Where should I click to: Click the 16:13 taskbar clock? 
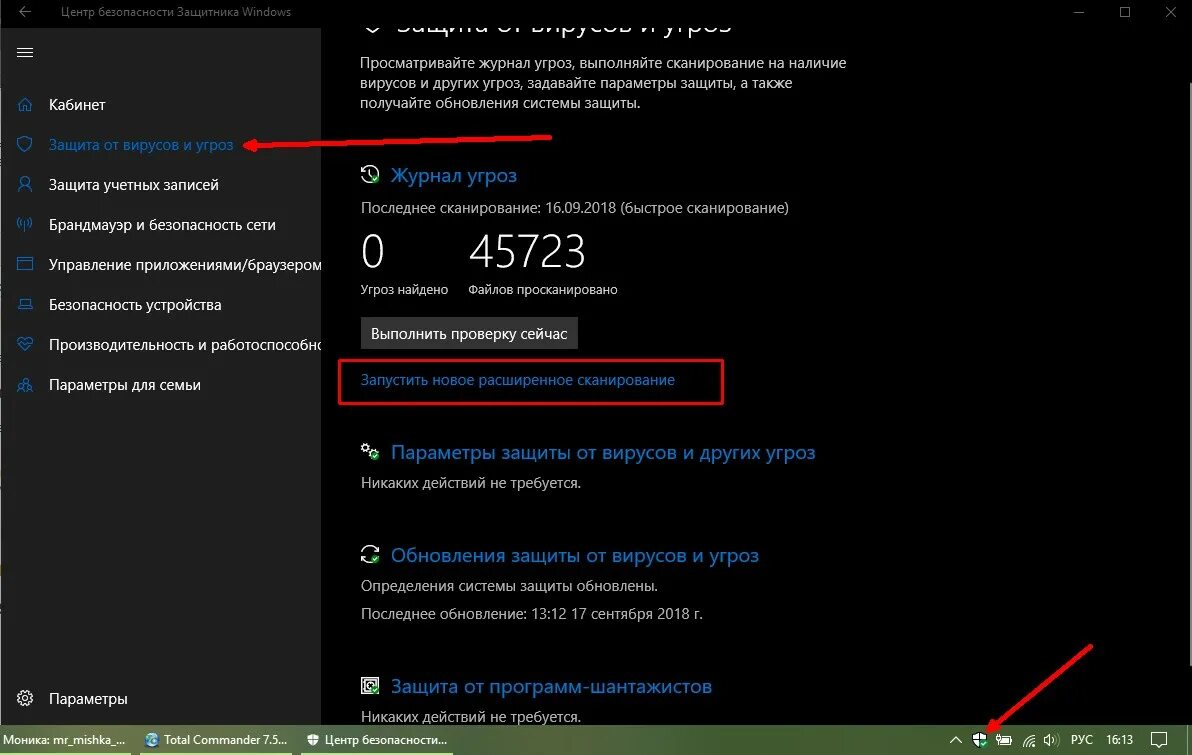[1119, 740]
